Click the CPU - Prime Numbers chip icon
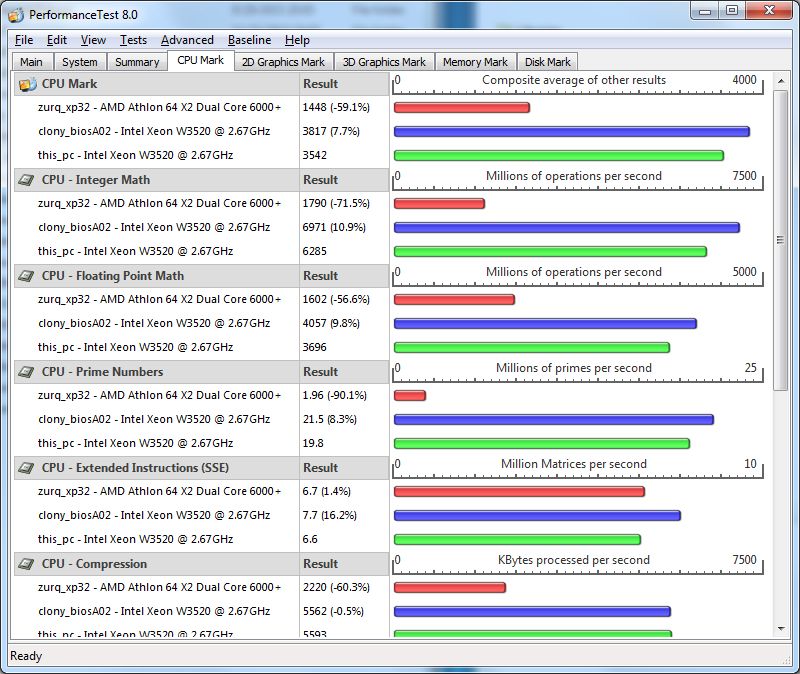 27,372
